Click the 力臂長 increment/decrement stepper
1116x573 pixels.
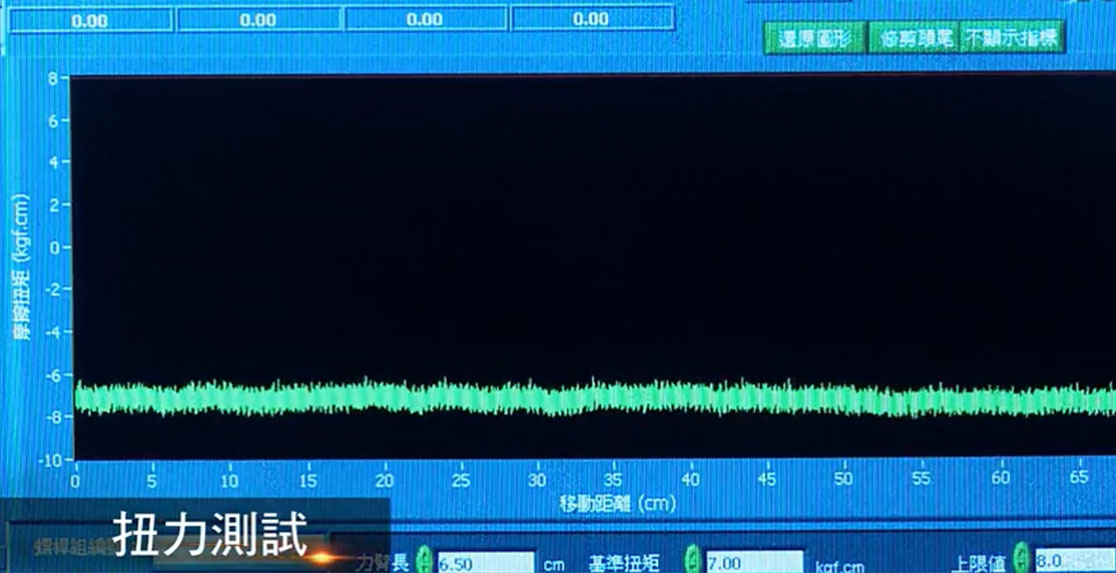423,558
